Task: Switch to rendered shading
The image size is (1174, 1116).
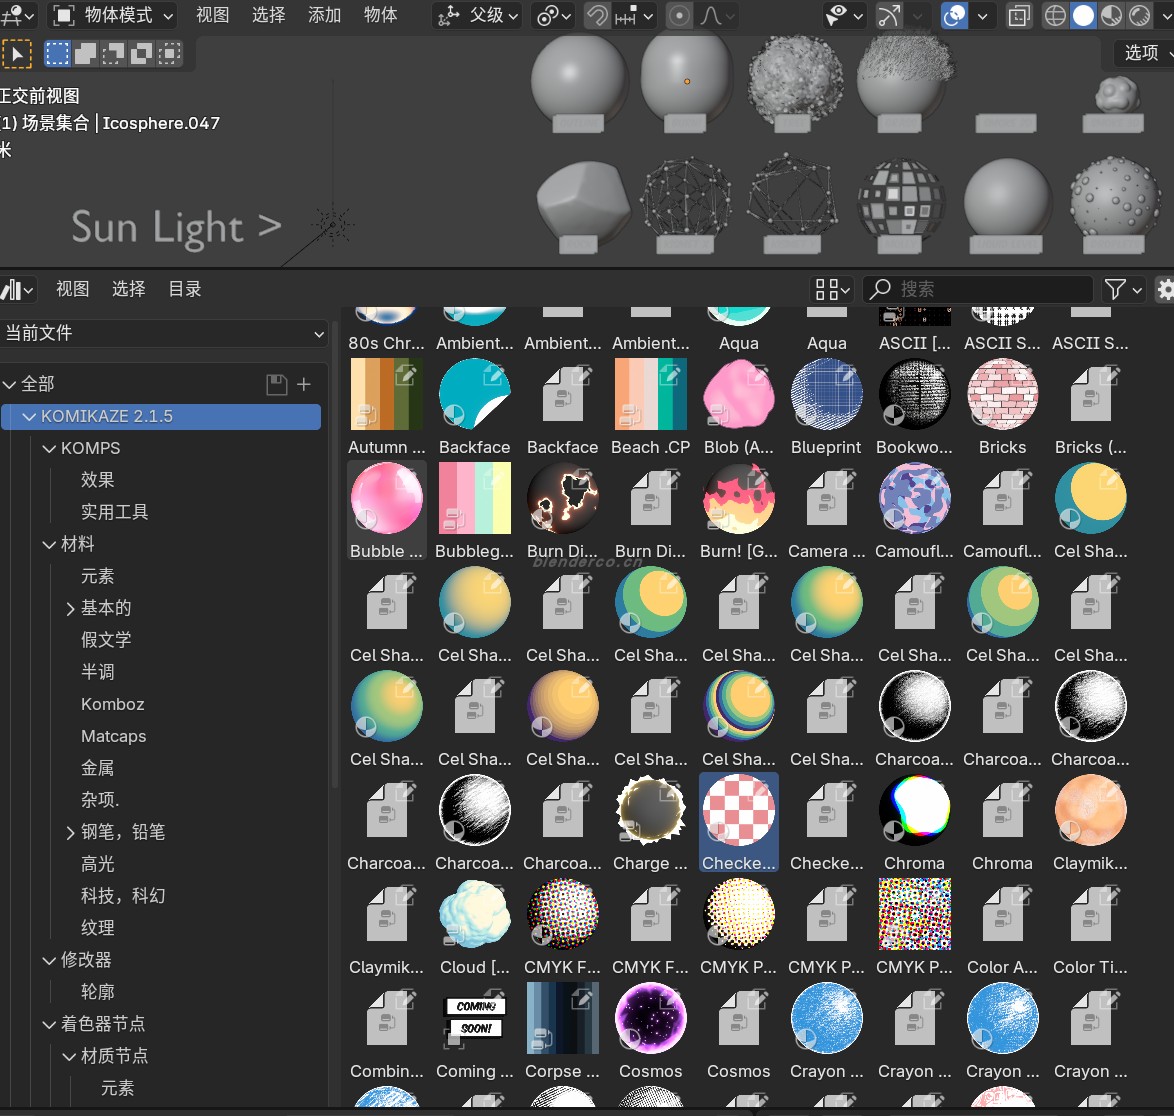Action: tap(1140, 15)
